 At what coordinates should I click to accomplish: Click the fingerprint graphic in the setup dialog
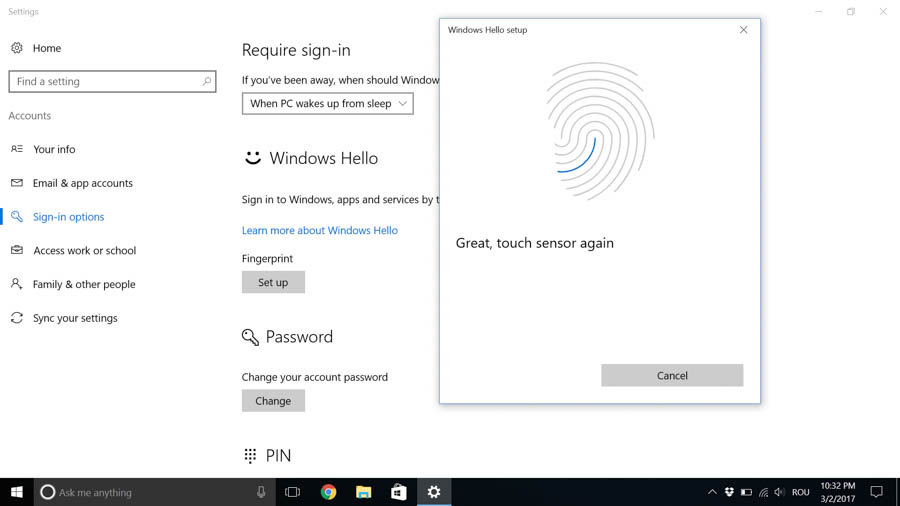(x=600, y=131)
